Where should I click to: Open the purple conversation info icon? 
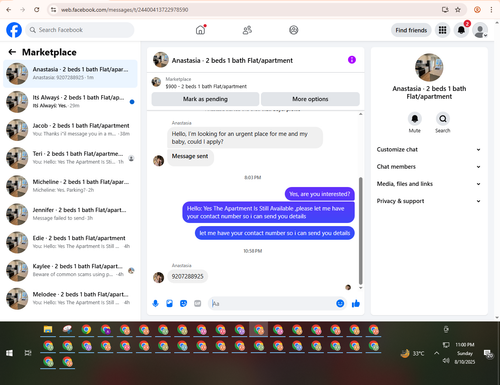[x=352, y=60]
